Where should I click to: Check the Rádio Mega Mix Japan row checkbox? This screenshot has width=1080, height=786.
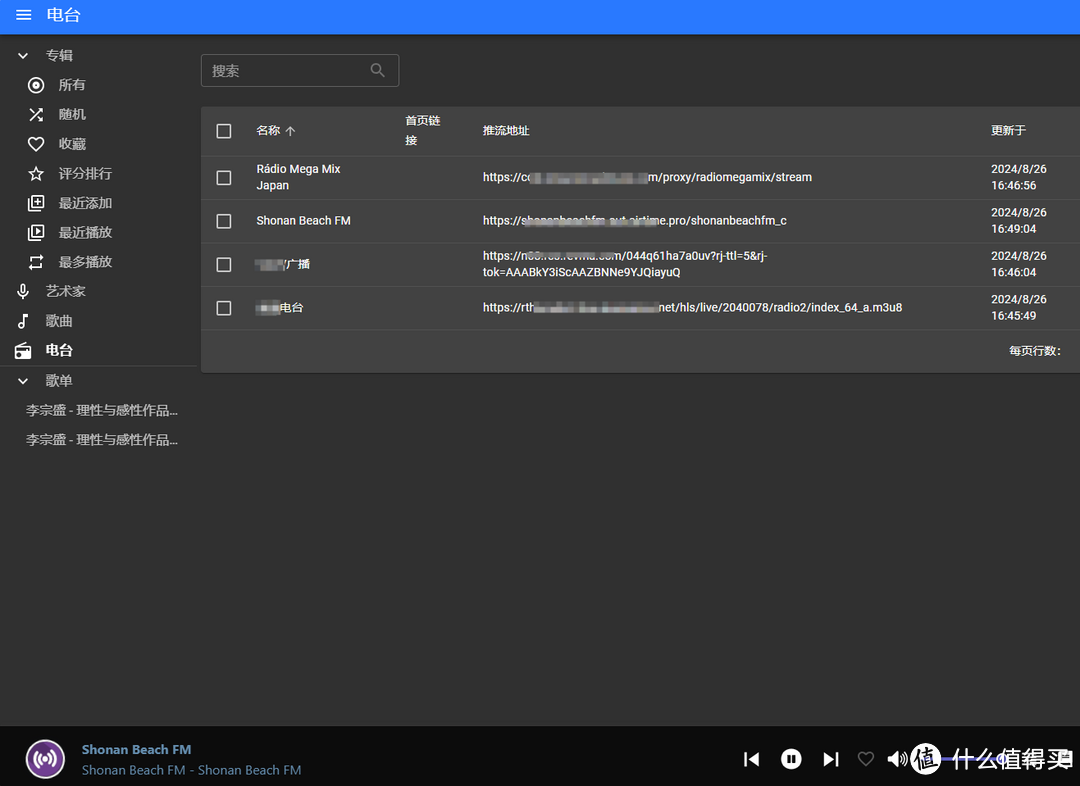pyautogui.click(x=224, y=177)
